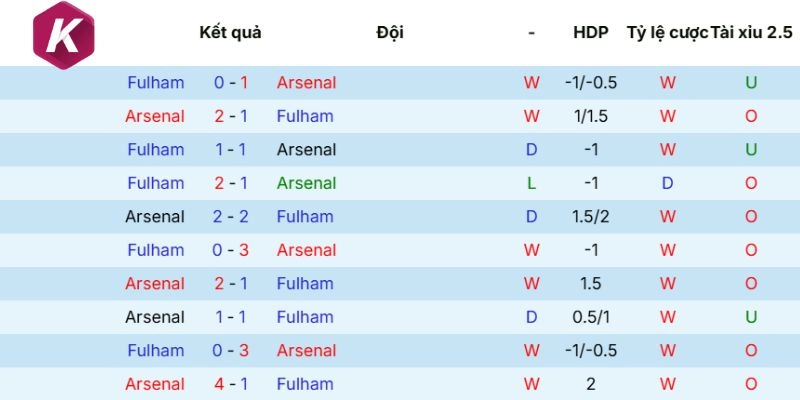Select the 1.5/2 handicap value
Screen dimensions: 800x400
pos(590,217)
